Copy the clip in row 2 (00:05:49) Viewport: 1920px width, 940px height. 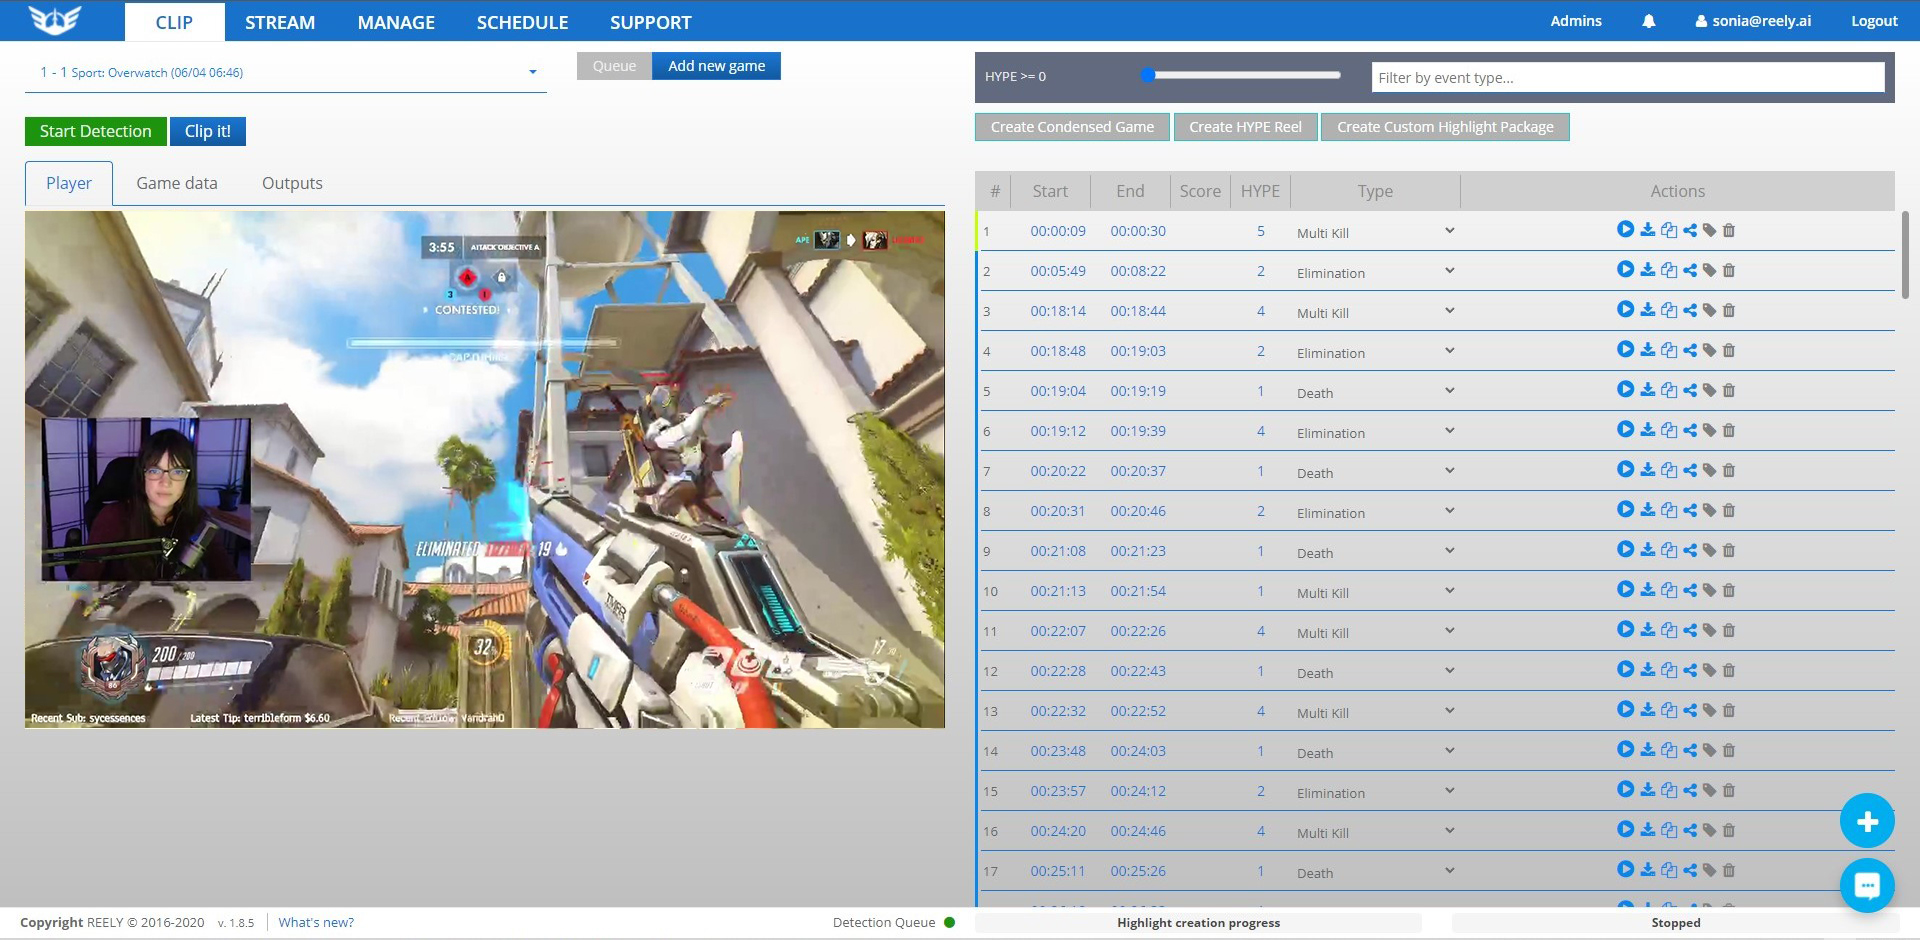(x=1668, y=270)
